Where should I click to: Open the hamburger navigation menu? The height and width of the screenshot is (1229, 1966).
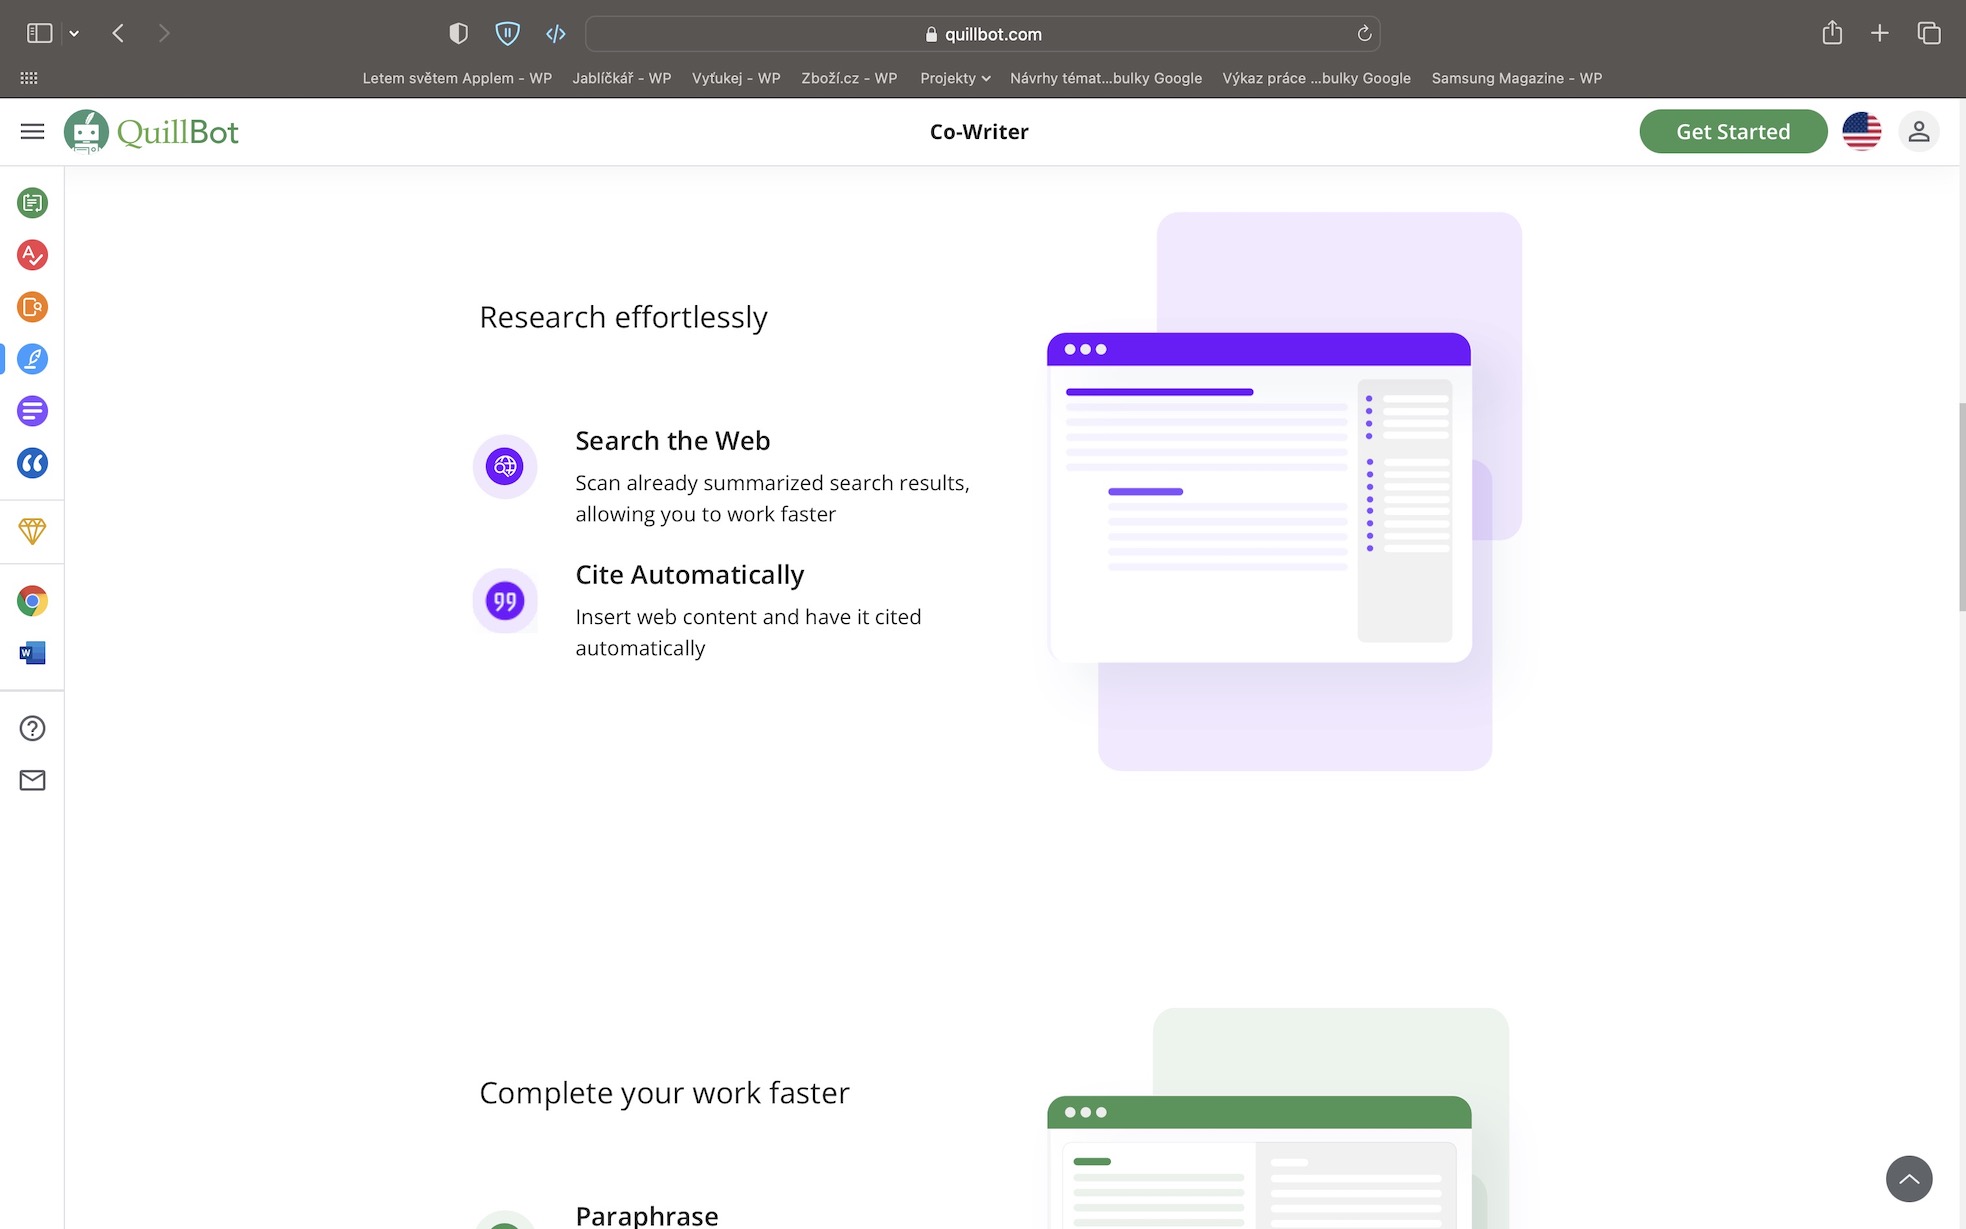pyautogui.click(x=32, y=131)
